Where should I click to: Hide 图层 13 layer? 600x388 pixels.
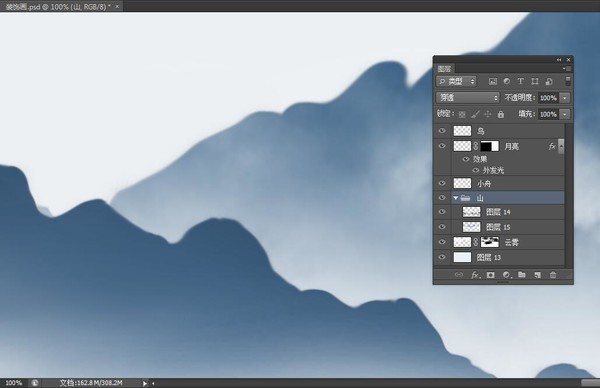click(442, 257)
